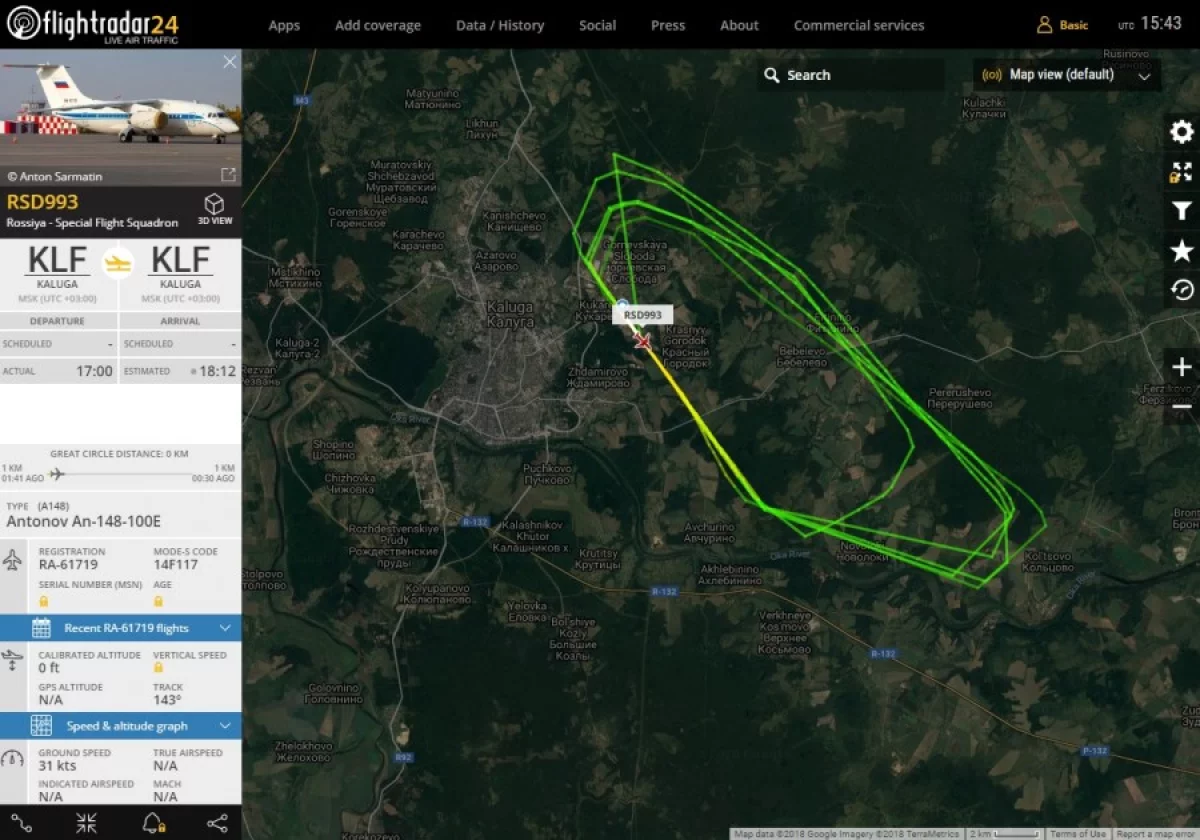Viewport: 1200px width, 840px height.
Task: Open bookmarks star icon
Action: (1181, 251)
